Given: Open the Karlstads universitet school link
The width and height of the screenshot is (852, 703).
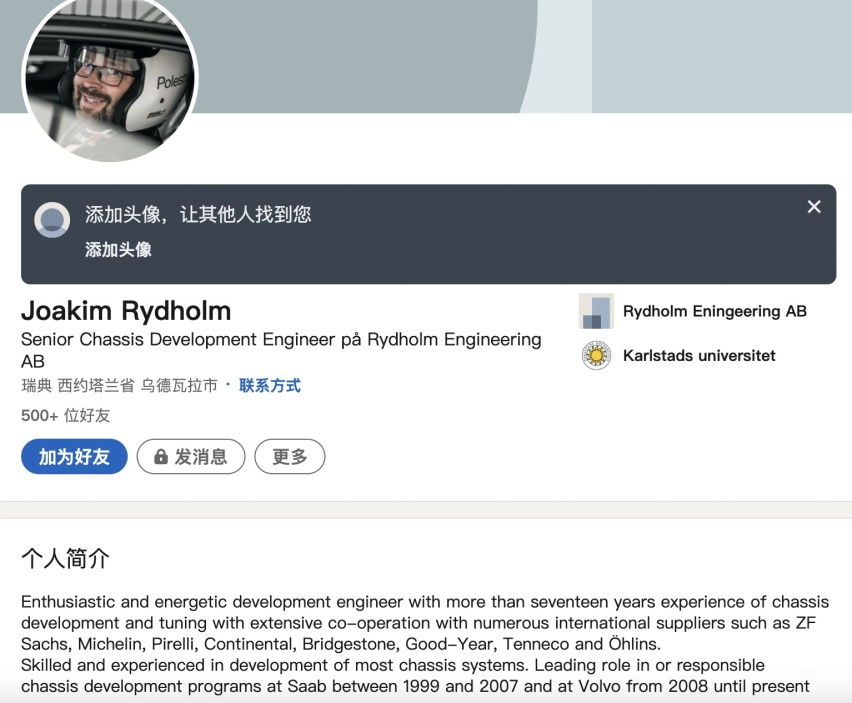Looking at the screenshot, I should tap(699, 356).
